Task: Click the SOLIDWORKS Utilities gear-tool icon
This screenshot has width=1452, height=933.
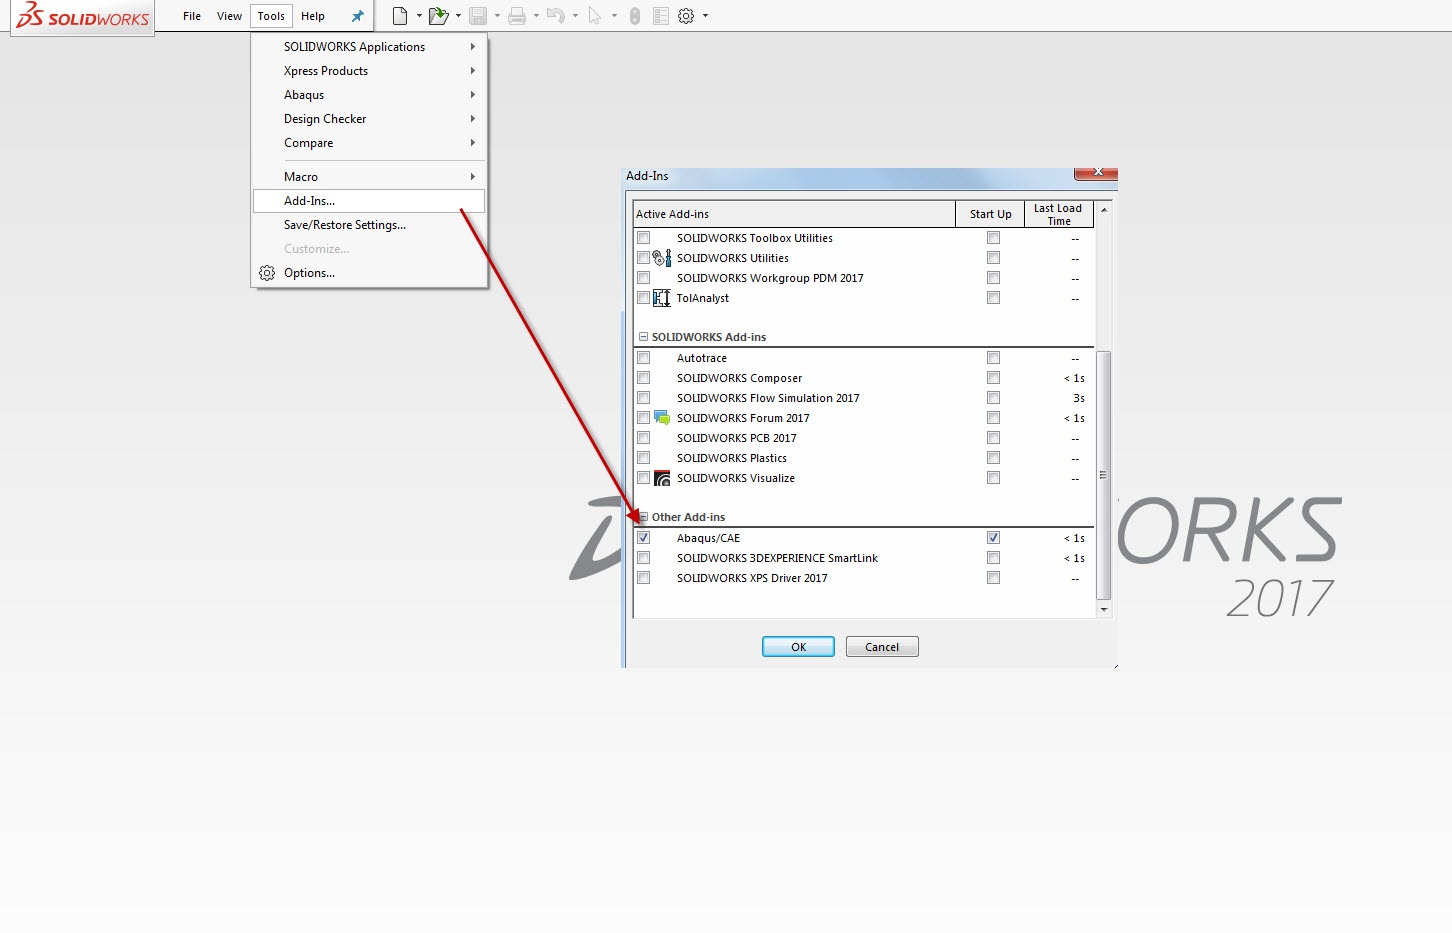Action: click(x=661, y=257)
